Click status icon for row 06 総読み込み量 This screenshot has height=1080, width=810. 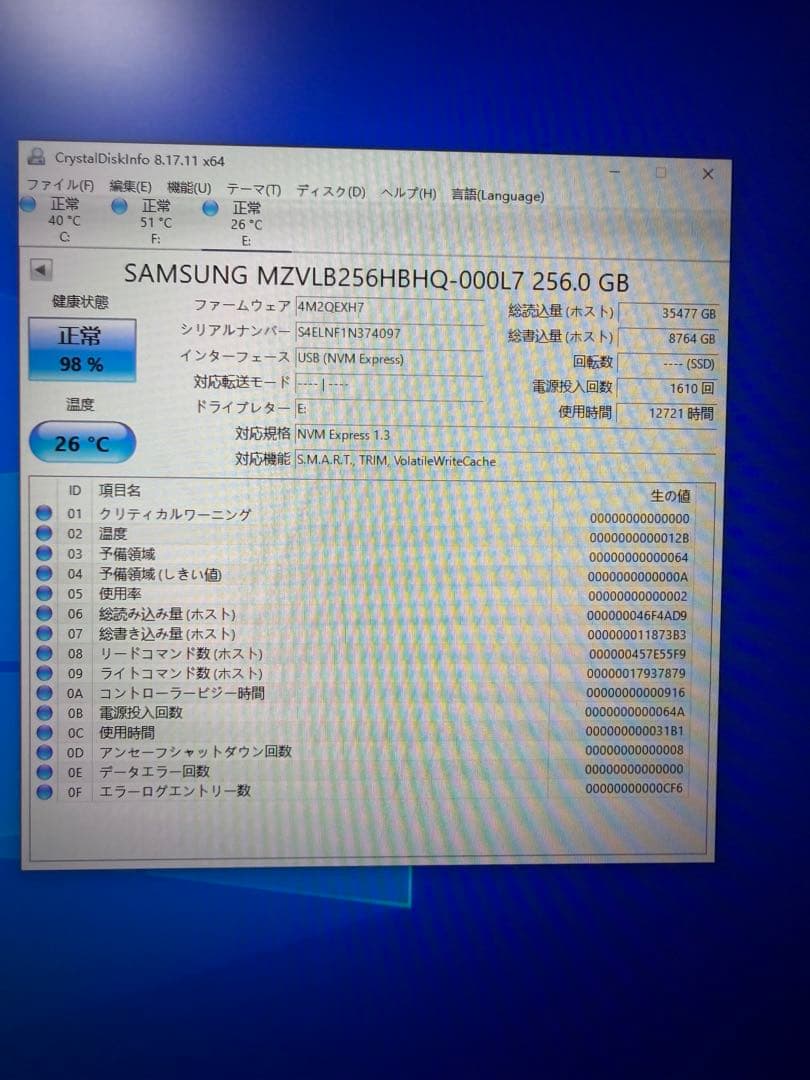click(x=44, y=613)
